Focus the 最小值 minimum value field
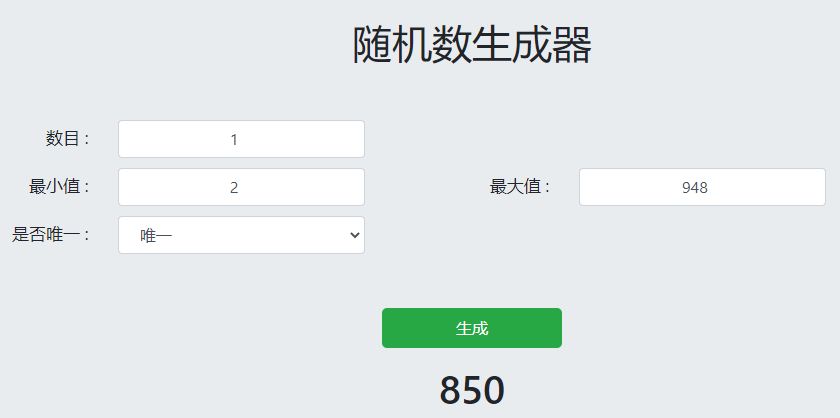Image resolution: width=840 pixels, height=418 pixels. pos(241,187)
